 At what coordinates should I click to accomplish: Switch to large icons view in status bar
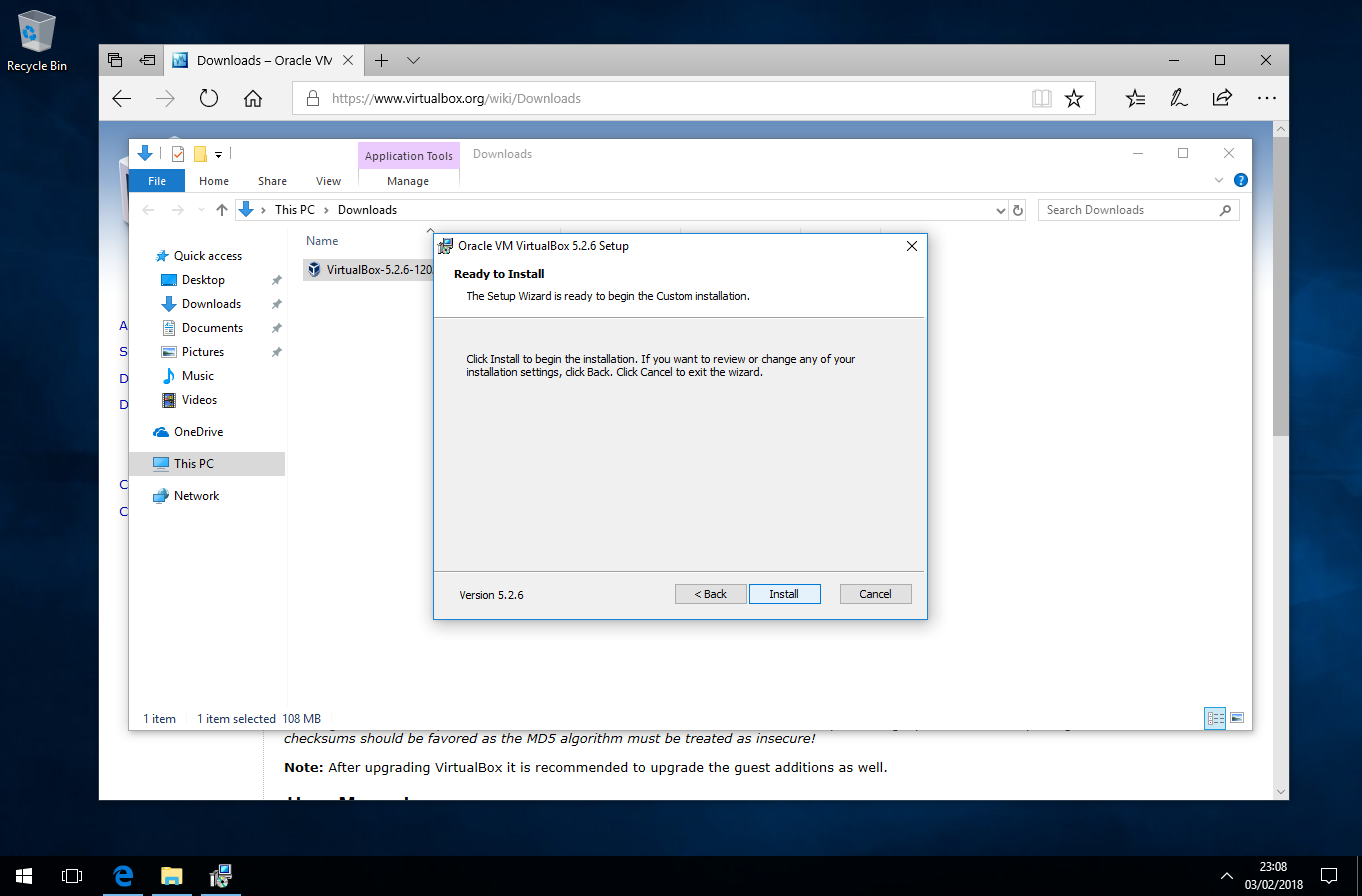coord(1237,718)
